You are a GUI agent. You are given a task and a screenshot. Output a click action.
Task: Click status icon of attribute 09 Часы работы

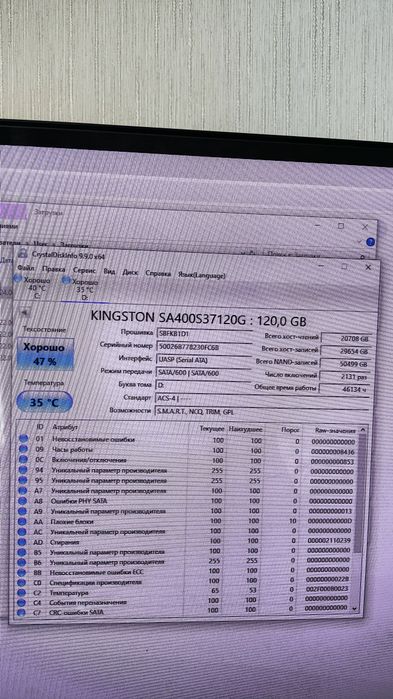[23, 448]
